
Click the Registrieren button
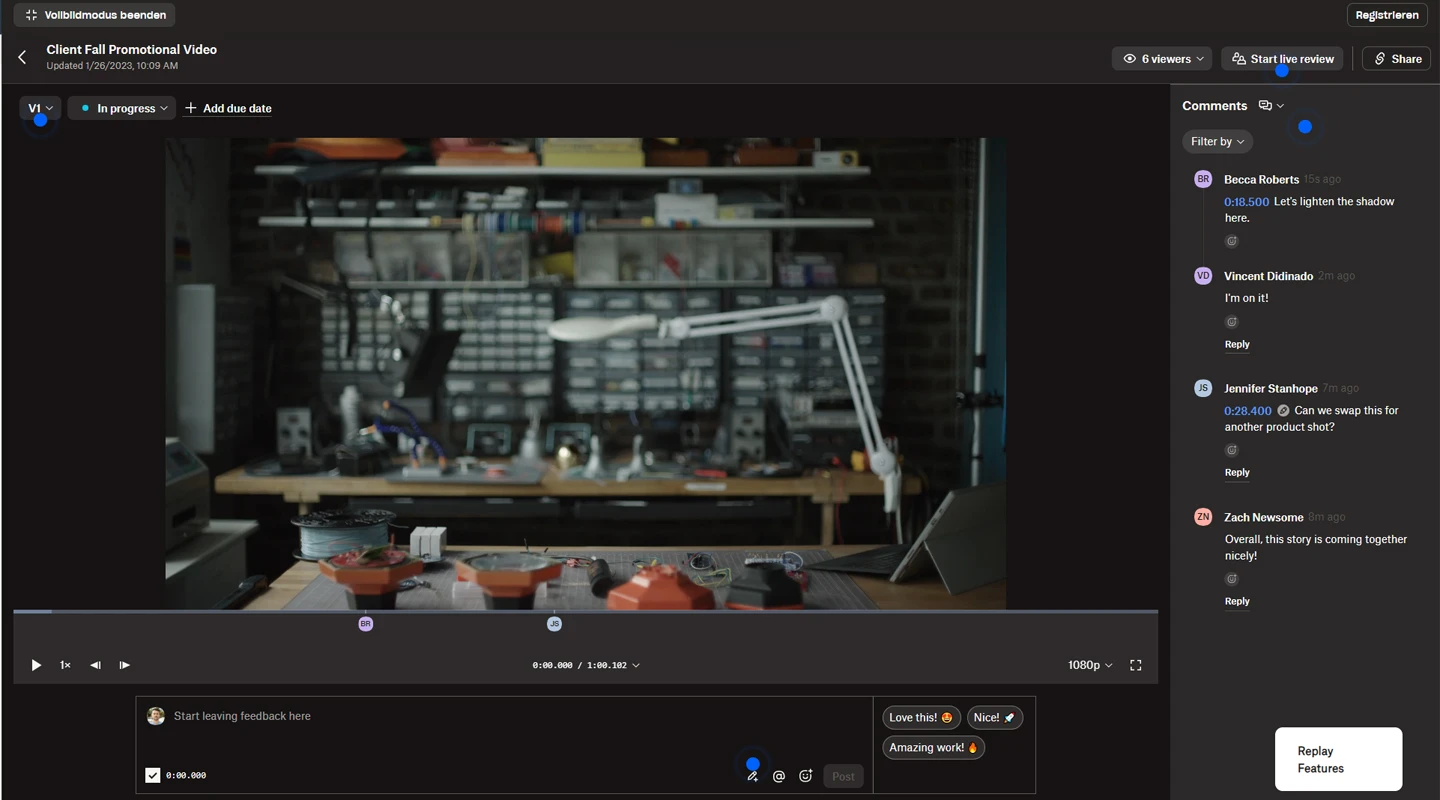click(x=1387, y=15)
